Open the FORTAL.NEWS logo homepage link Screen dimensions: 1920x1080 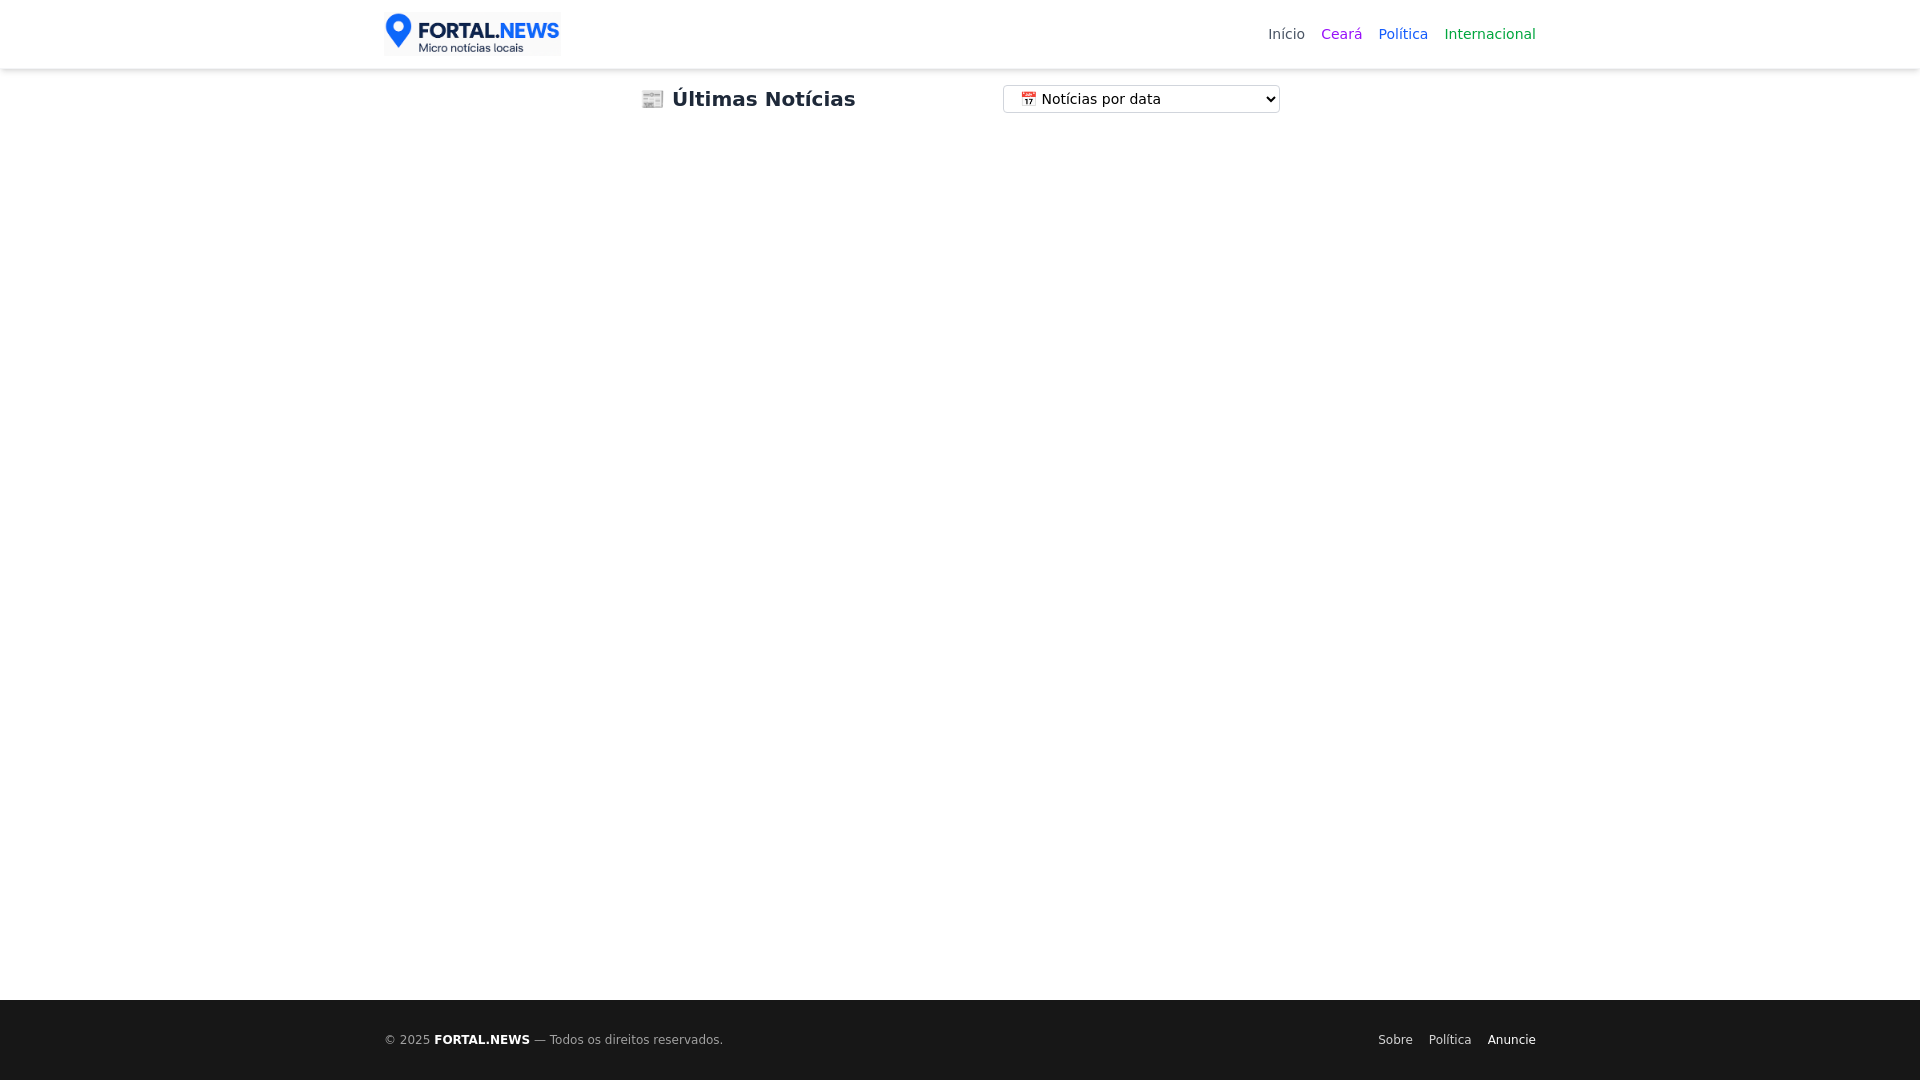point(472,34)
